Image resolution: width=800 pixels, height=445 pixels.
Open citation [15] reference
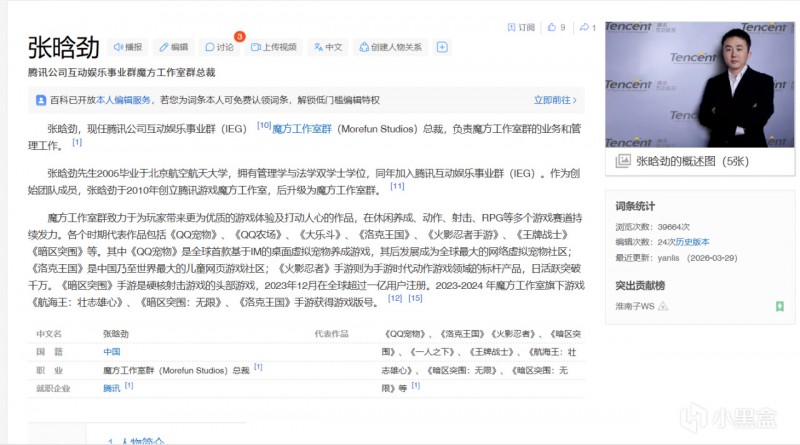click(x=415, y=298)
